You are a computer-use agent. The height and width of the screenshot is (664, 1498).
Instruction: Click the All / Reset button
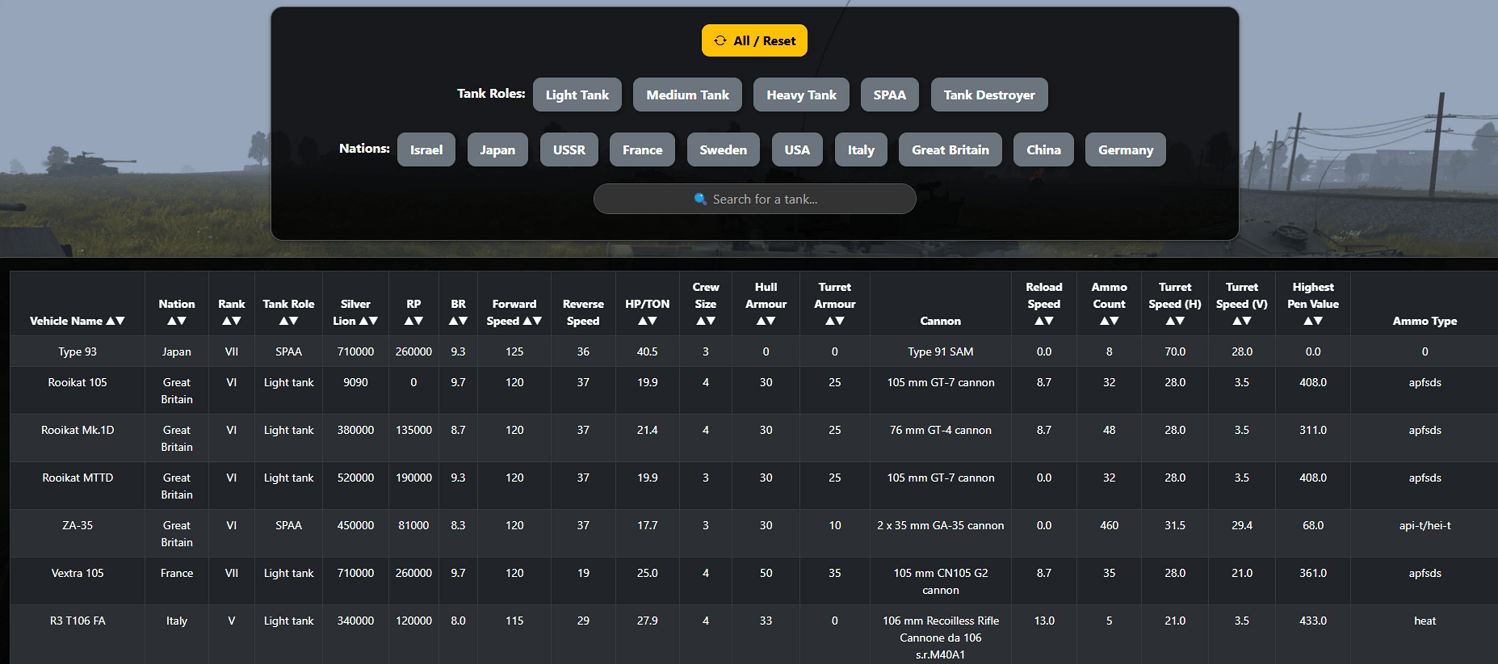(754, 41)
